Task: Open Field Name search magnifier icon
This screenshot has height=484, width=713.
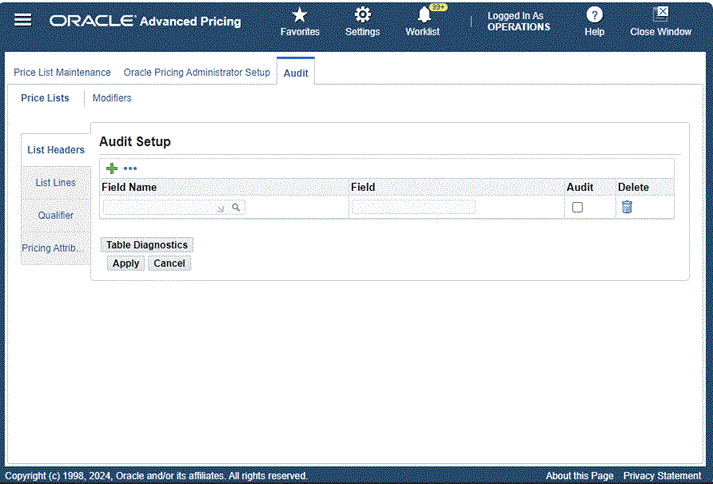Action: 236,207
